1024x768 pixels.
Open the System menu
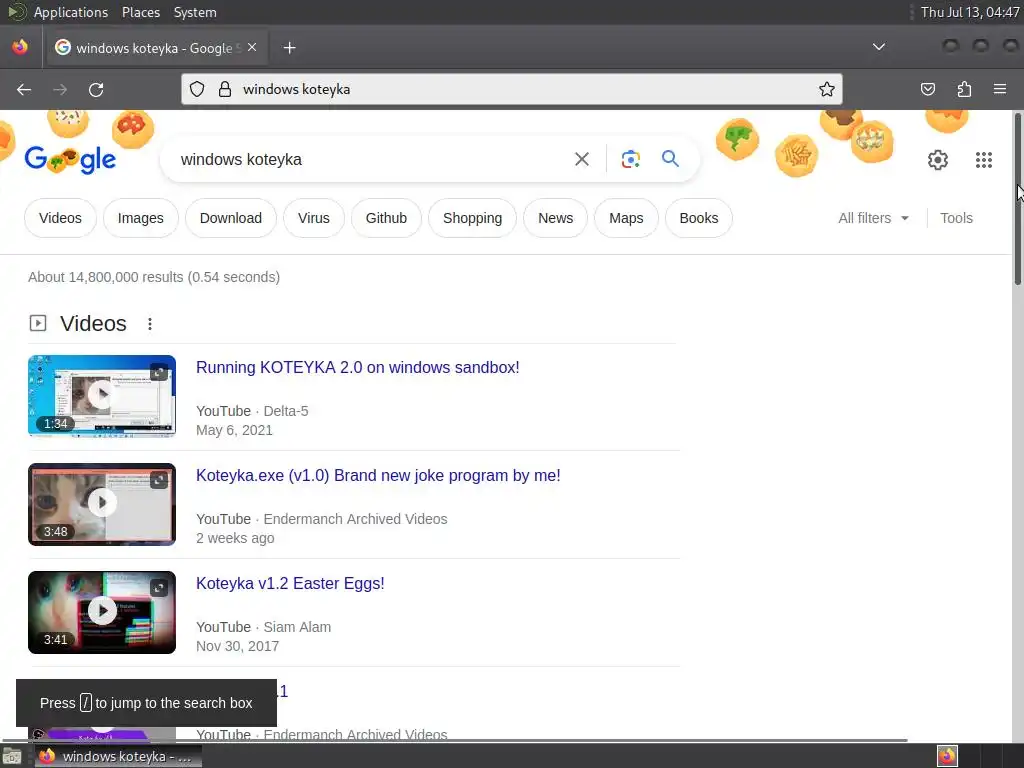[x=195, y=12]
